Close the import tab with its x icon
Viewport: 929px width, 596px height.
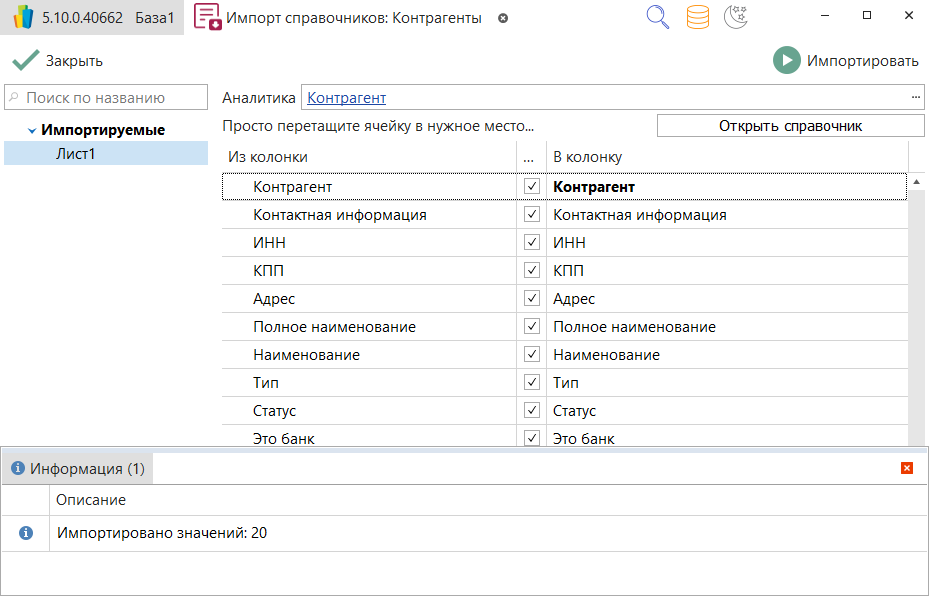tap(503, 18)
